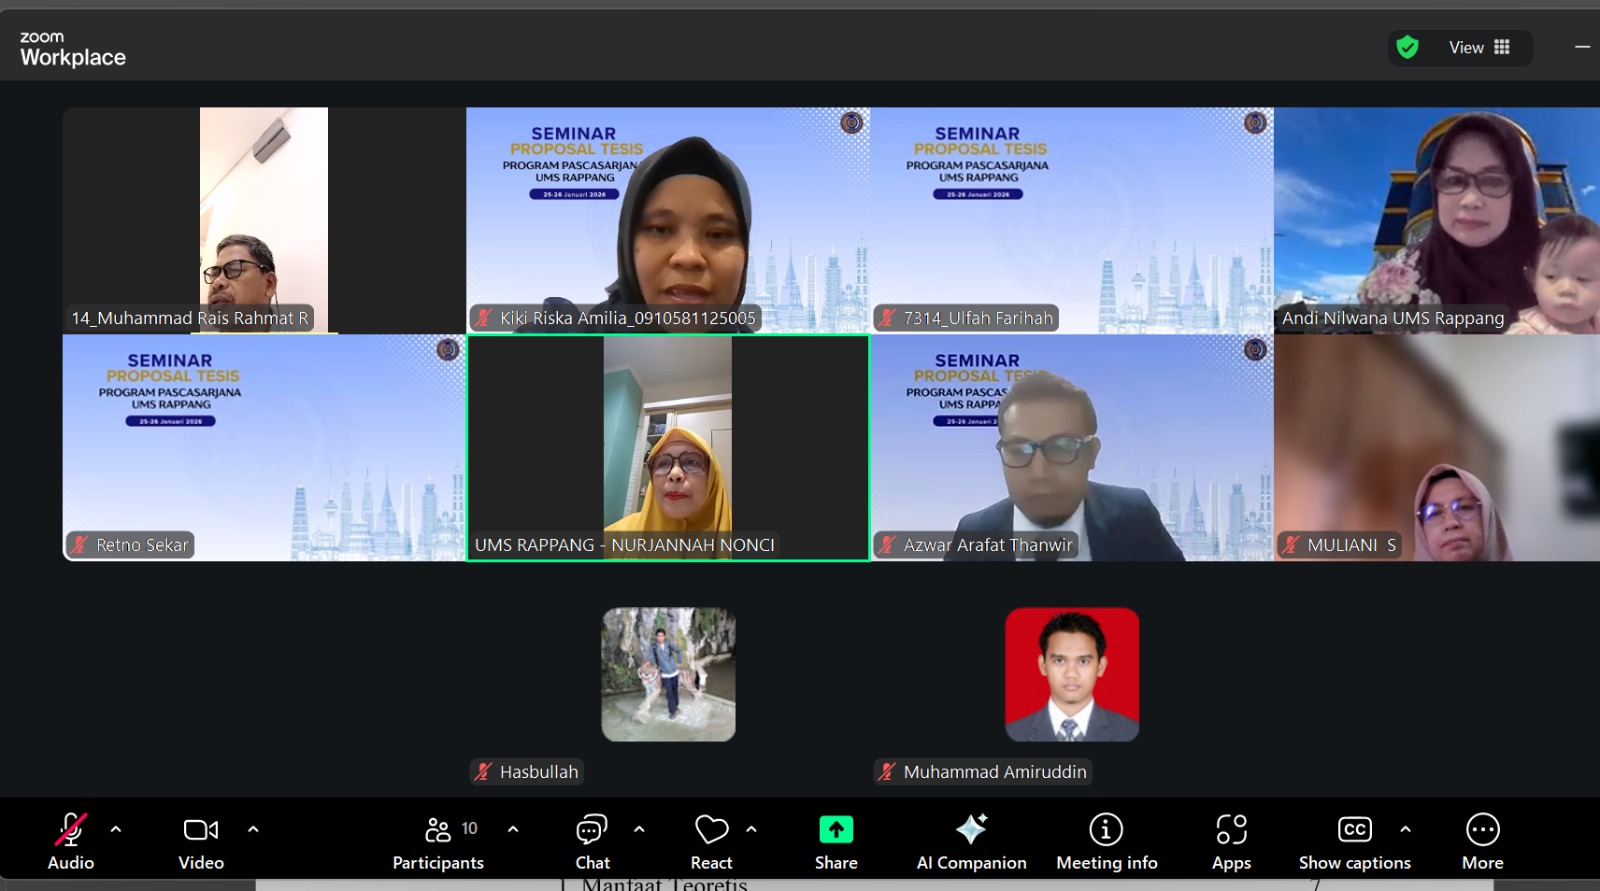The width and height of the screenshot is (1600, 891).
Task: Click the green encryption shield icon
Action: [1408, 47]
